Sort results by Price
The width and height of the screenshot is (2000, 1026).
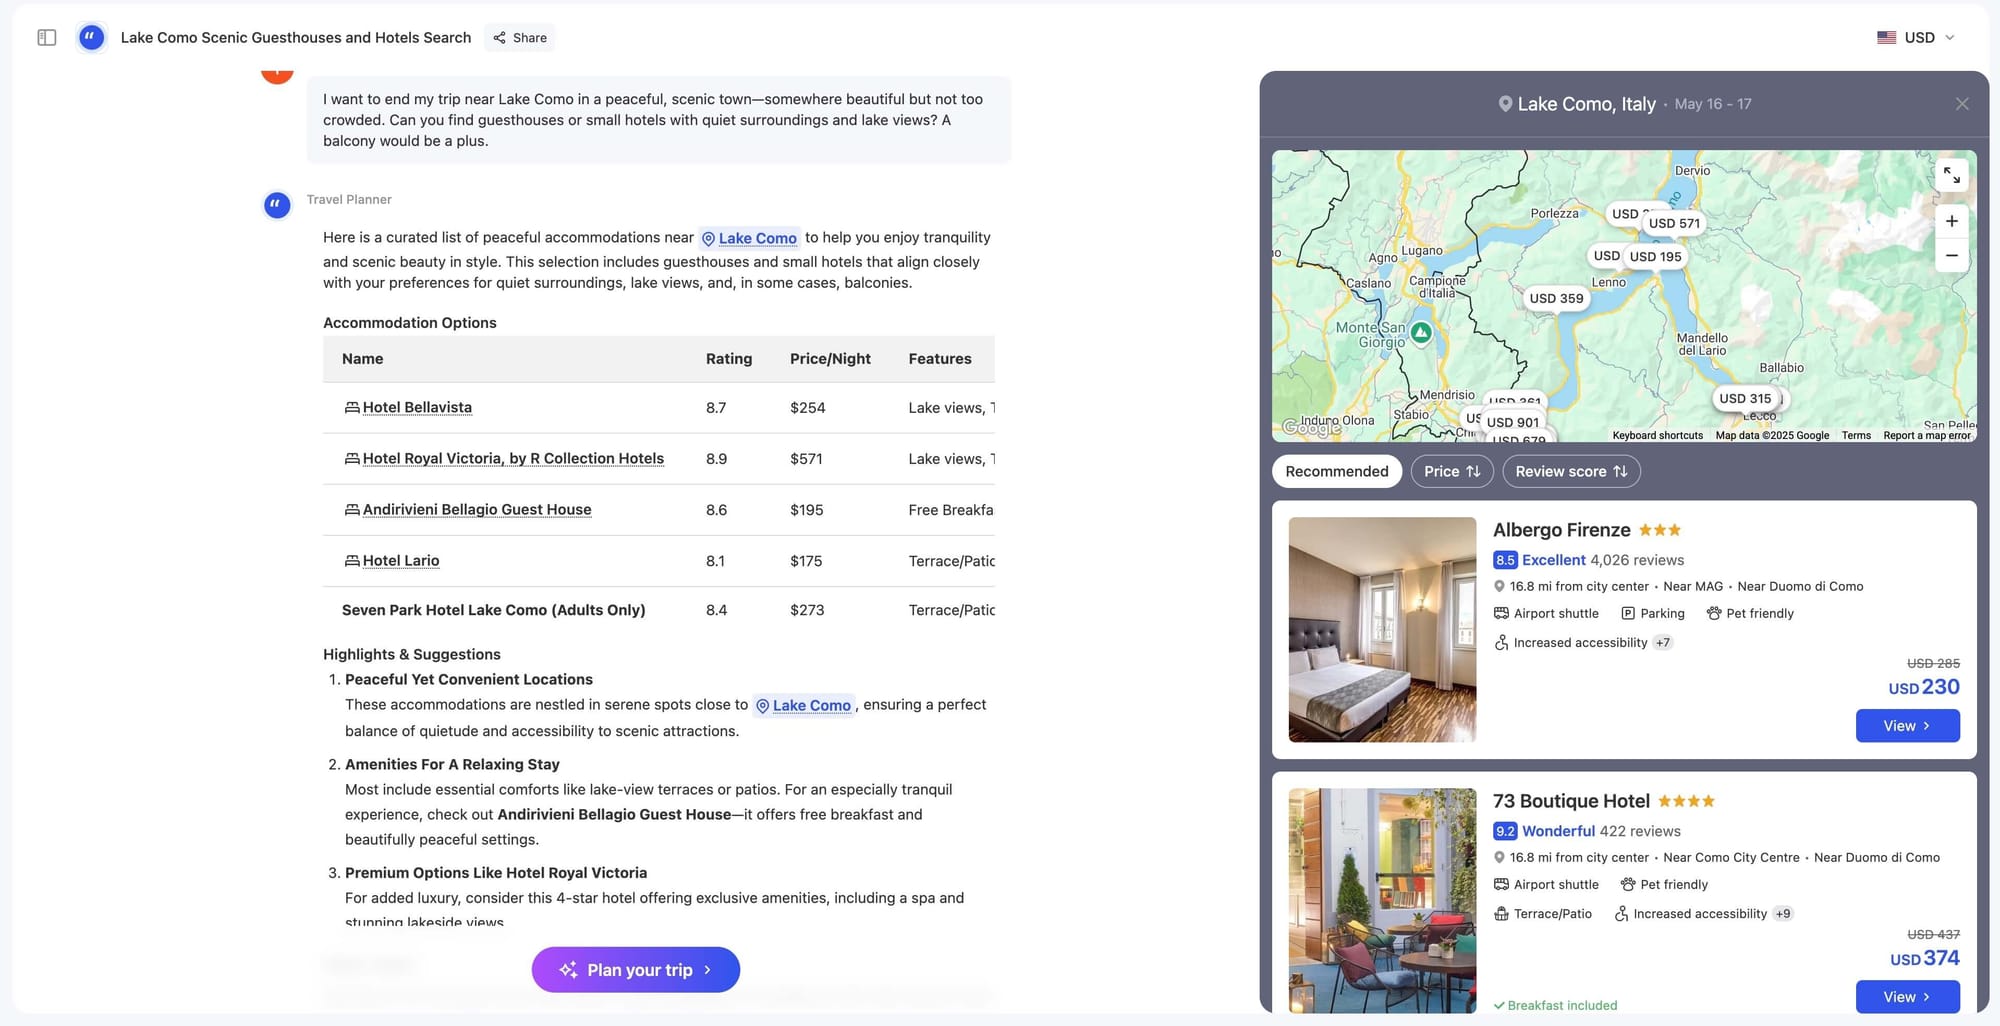1451,471
